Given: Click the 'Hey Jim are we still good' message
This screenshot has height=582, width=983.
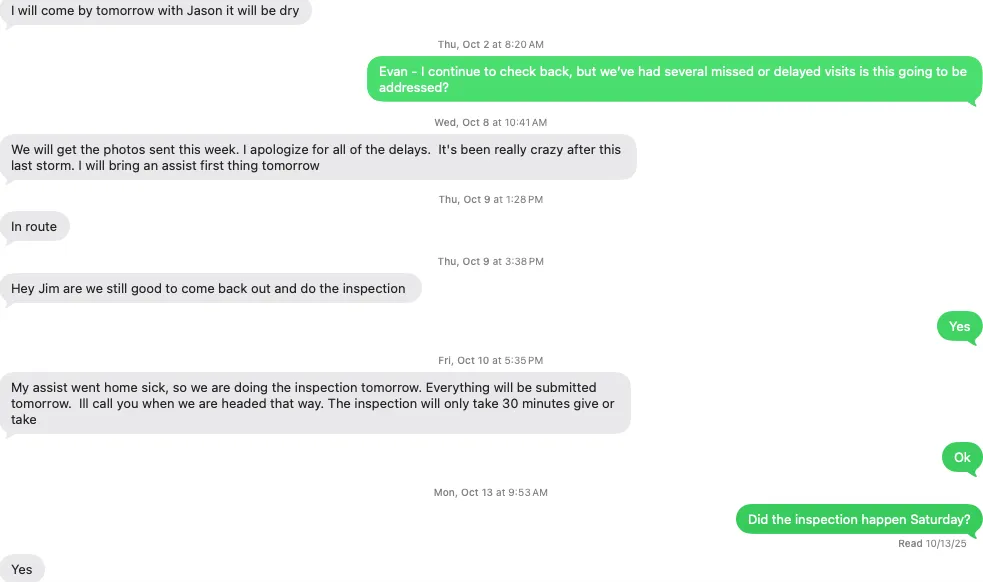Looking at the screenshot, I should tap(208, 289).
